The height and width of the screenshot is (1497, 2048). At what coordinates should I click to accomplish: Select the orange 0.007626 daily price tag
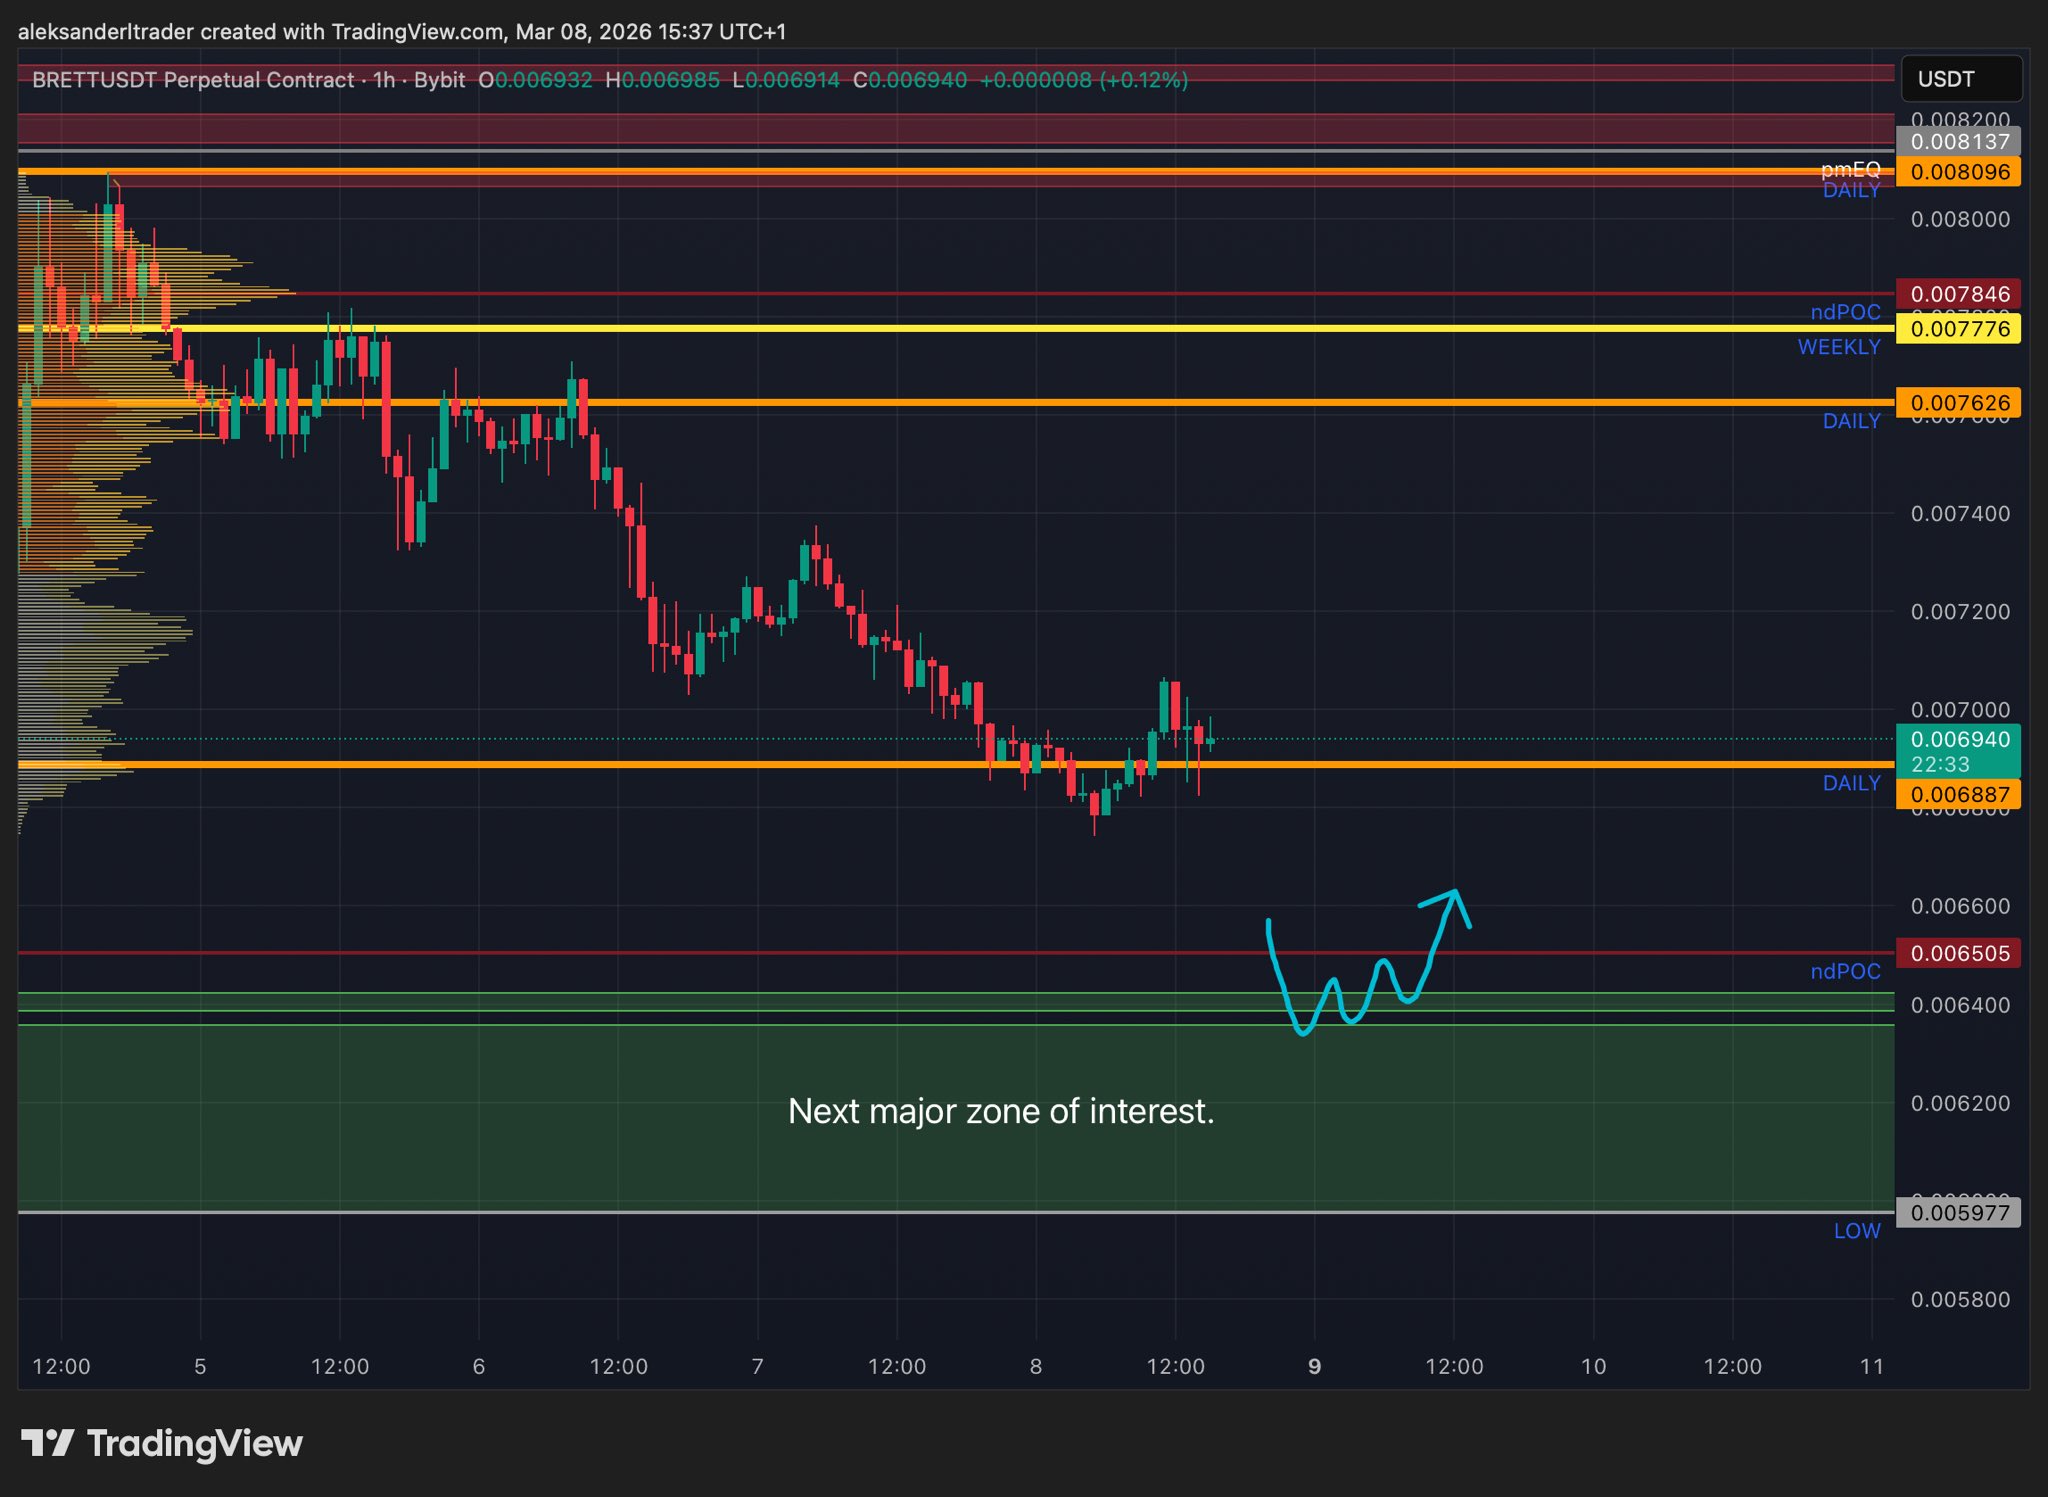(x=1958, y=403)
